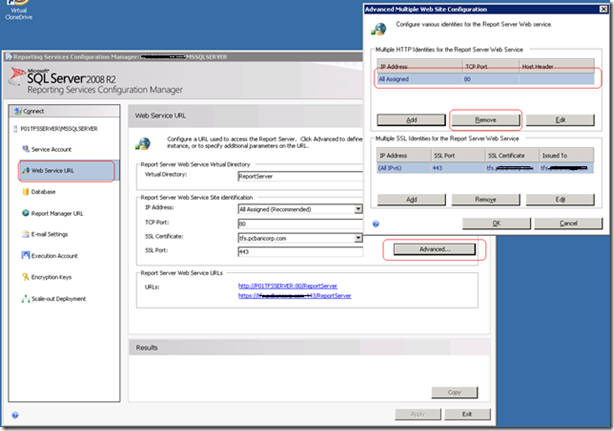Image resolution: width=614 pixels, height=431 pixels.
Task: Click the server node icon
Action: 15,129
